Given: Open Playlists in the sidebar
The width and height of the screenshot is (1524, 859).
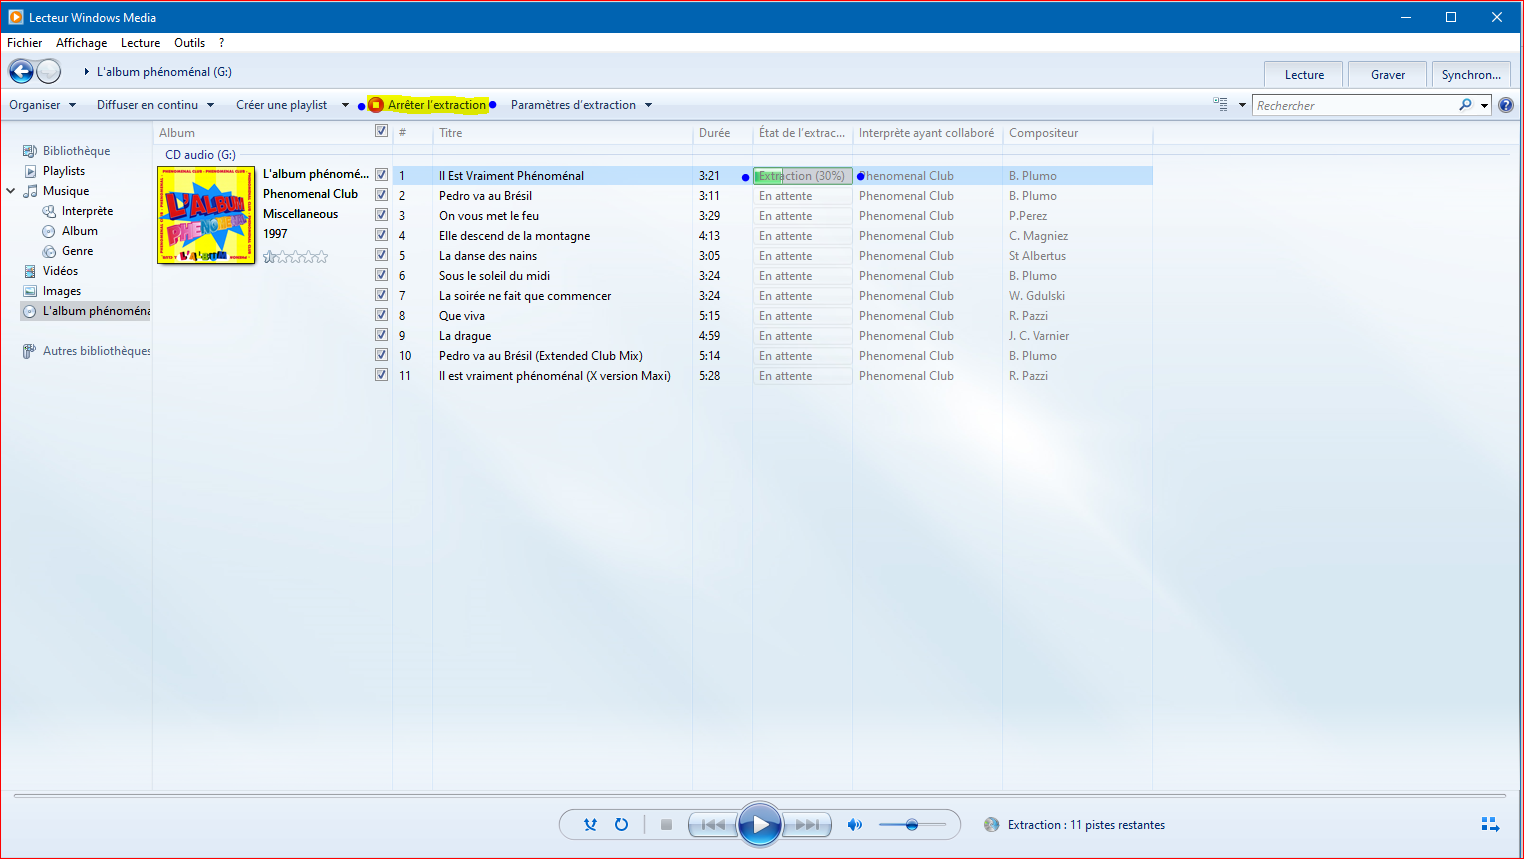Looking at the screenshot, I should coord(63,171).
